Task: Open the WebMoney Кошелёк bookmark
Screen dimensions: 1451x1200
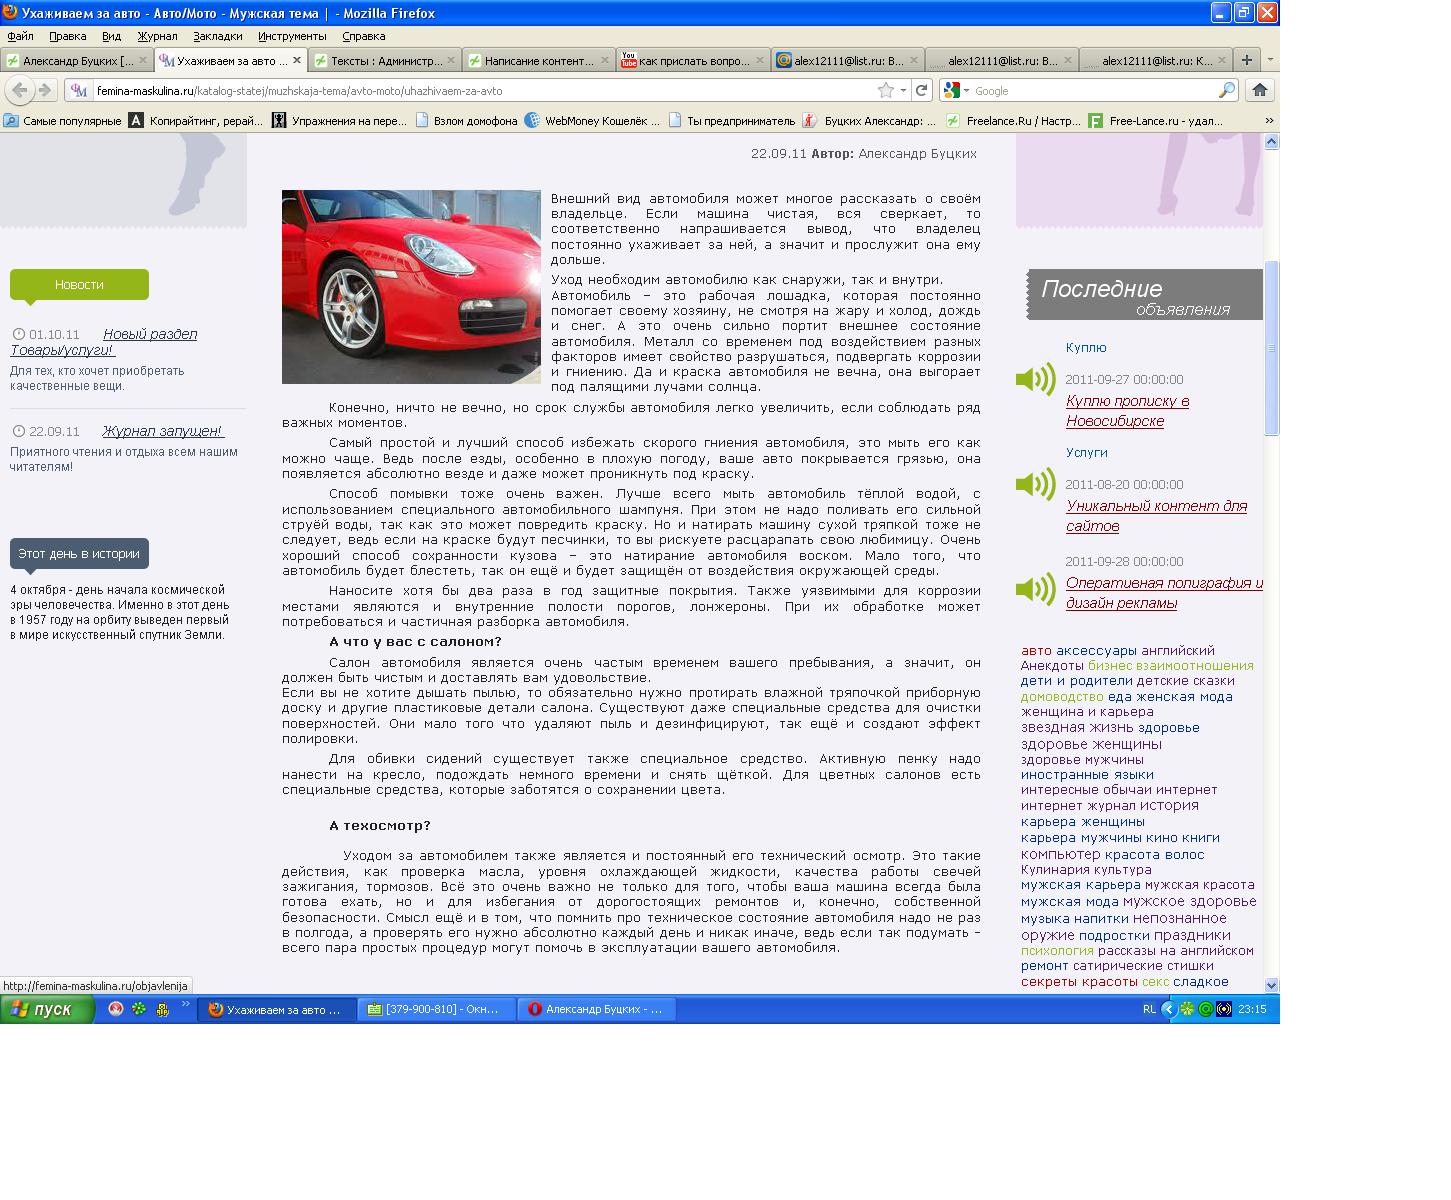Action: point(593,121)
